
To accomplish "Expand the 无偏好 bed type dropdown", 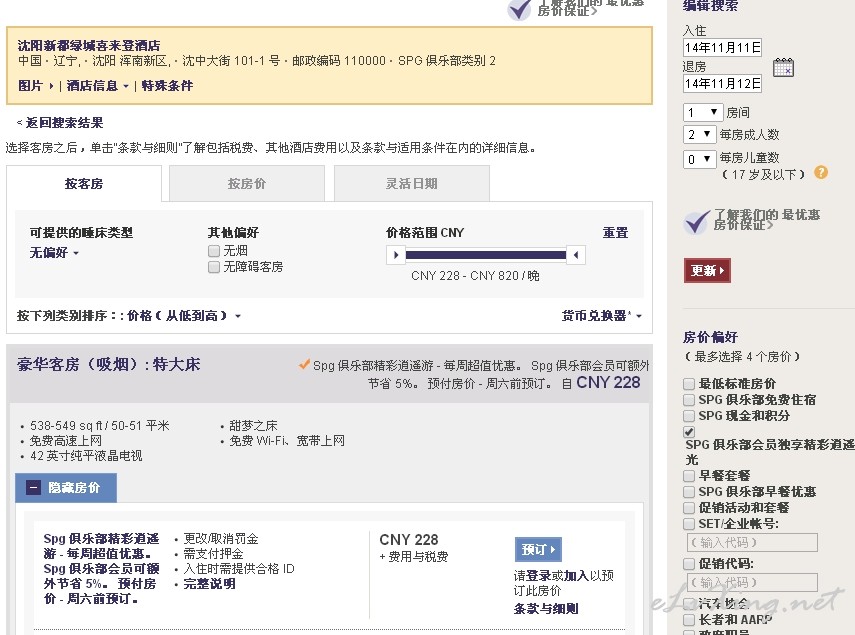I will pos(54,253).
